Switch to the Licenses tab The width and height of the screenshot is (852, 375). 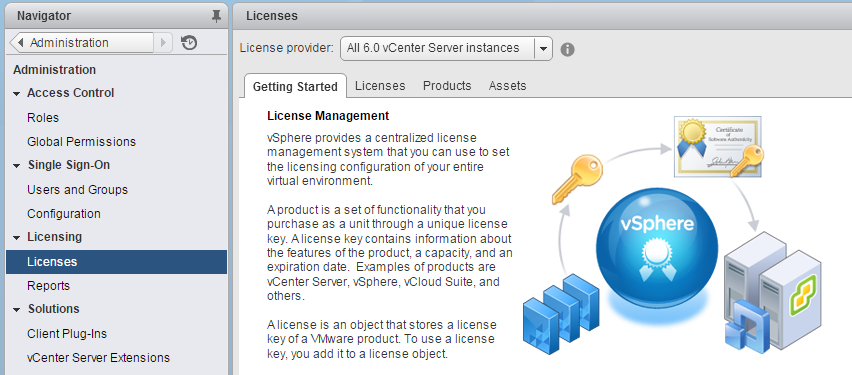(x=380, y=86)
